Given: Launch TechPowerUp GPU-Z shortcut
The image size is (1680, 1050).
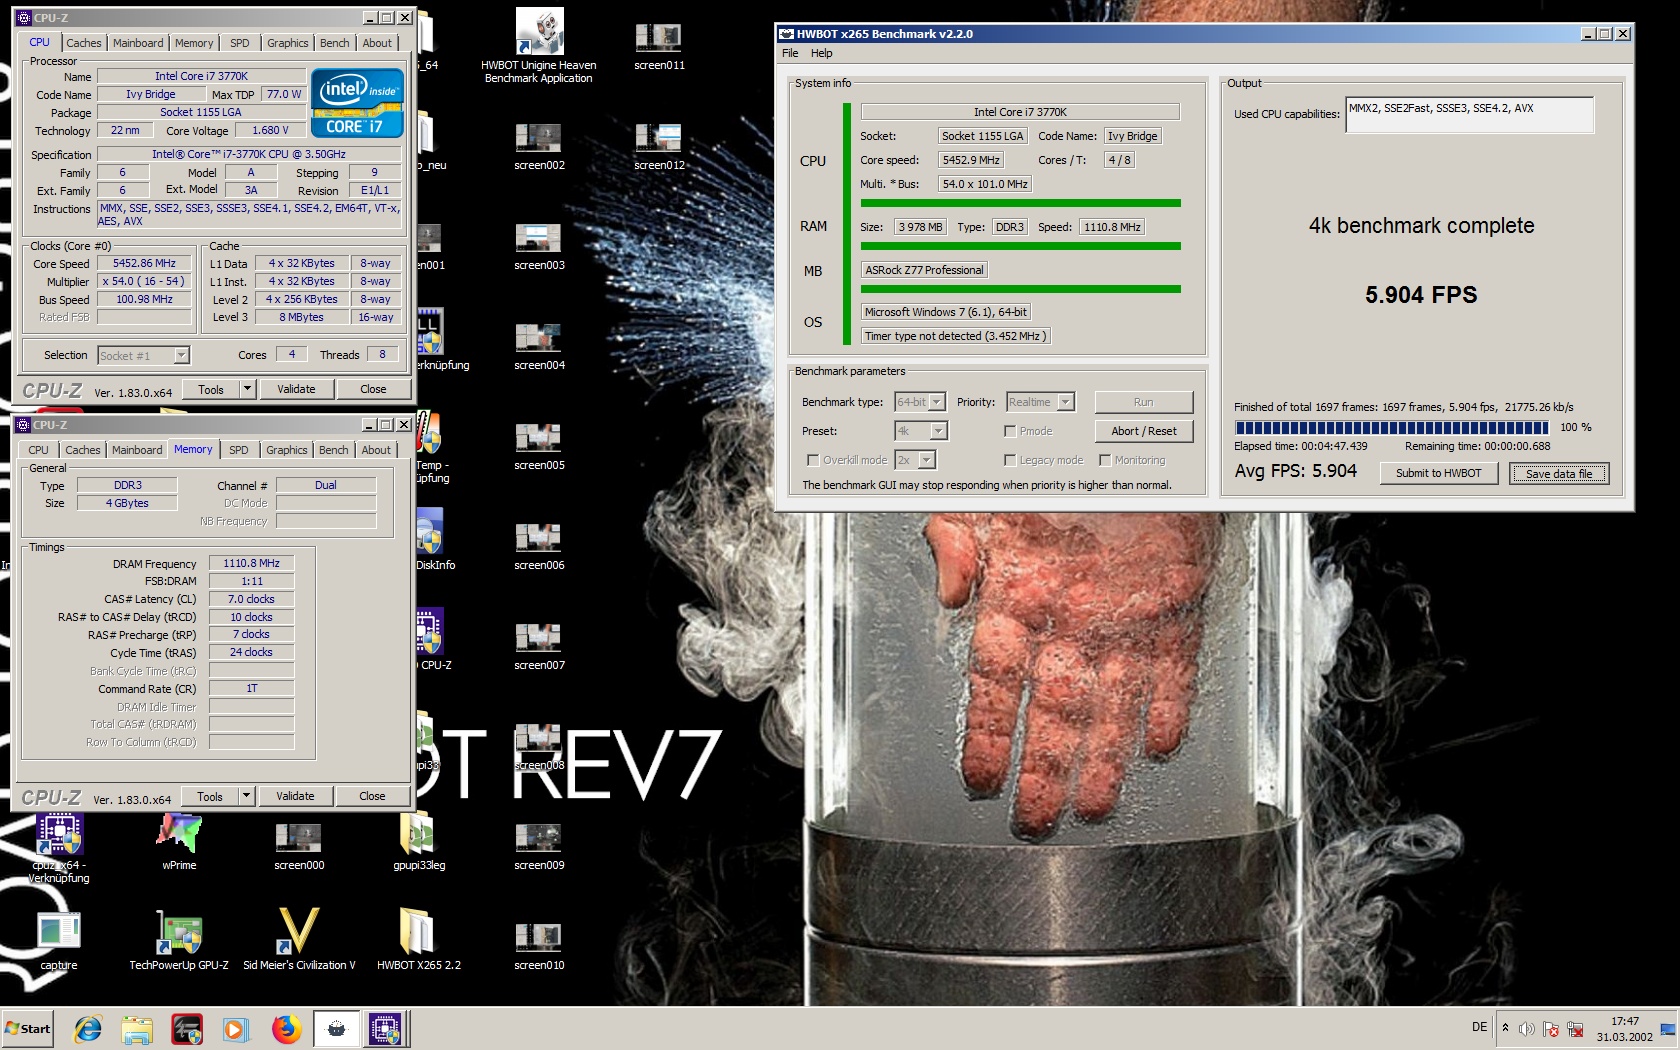Looking at the screenshot, I should [x=179, y=940].
